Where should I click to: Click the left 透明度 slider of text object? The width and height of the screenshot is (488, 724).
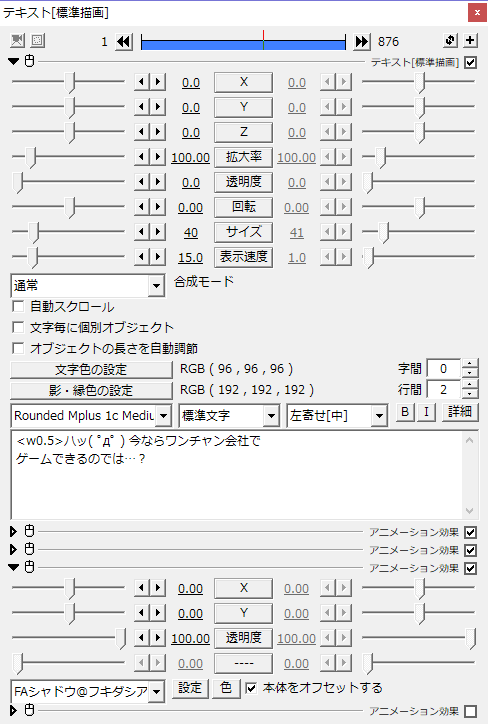68,182
